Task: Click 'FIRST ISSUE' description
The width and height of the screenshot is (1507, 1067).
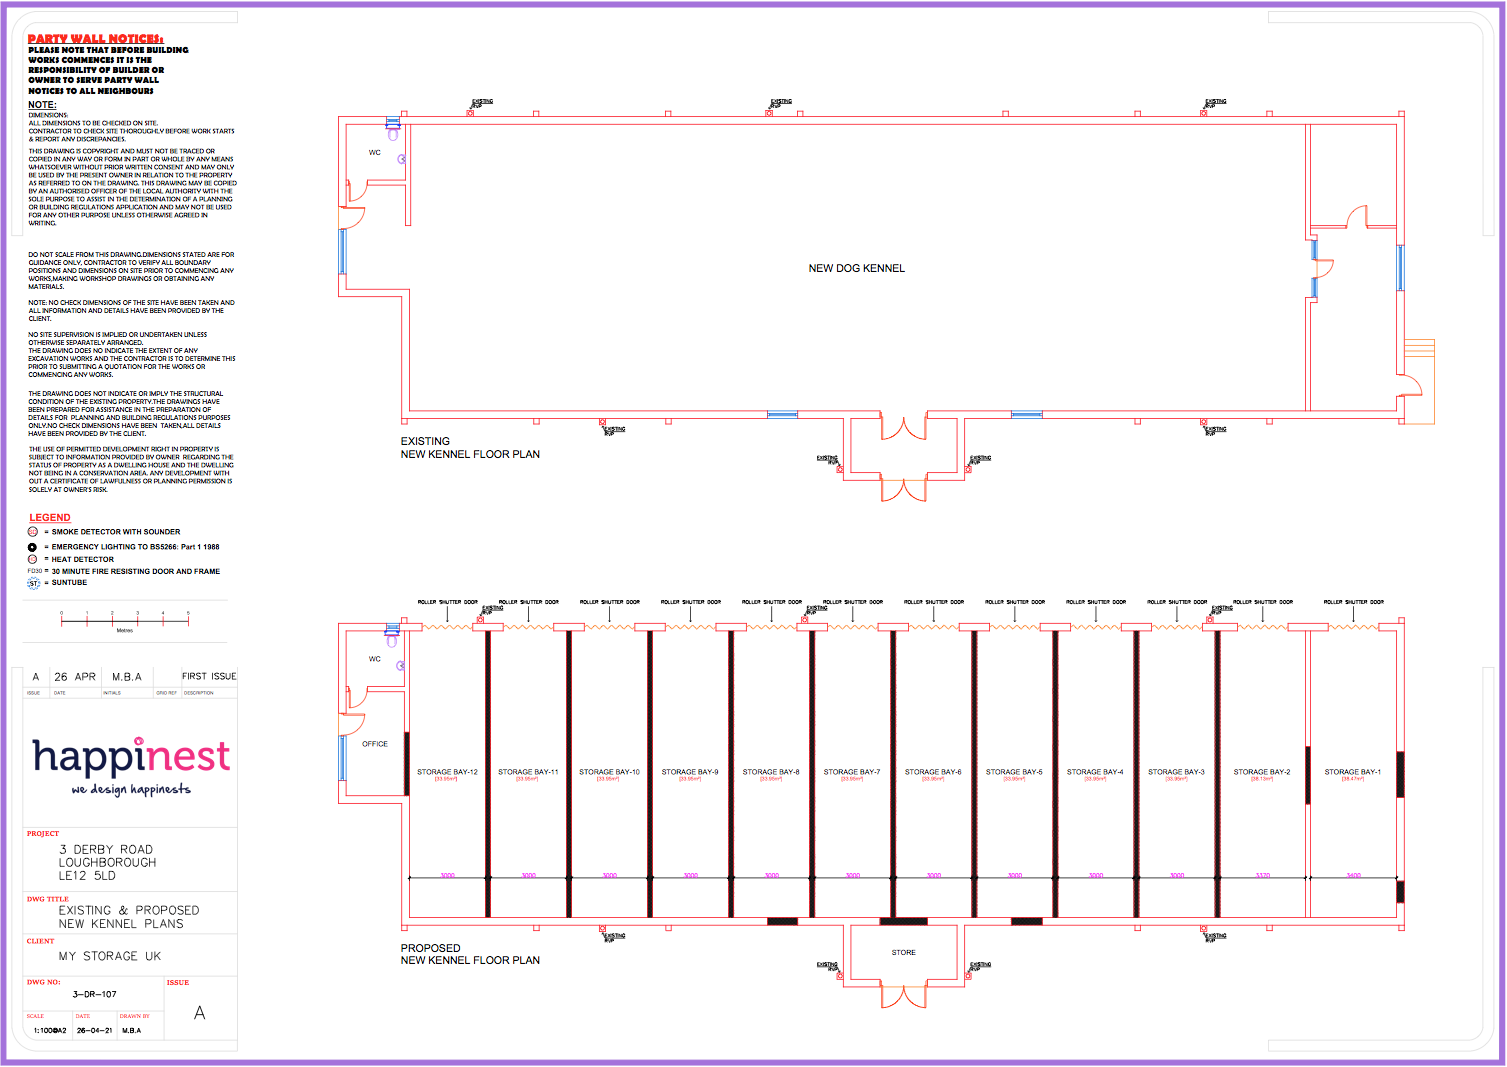Action: point(209,677)
